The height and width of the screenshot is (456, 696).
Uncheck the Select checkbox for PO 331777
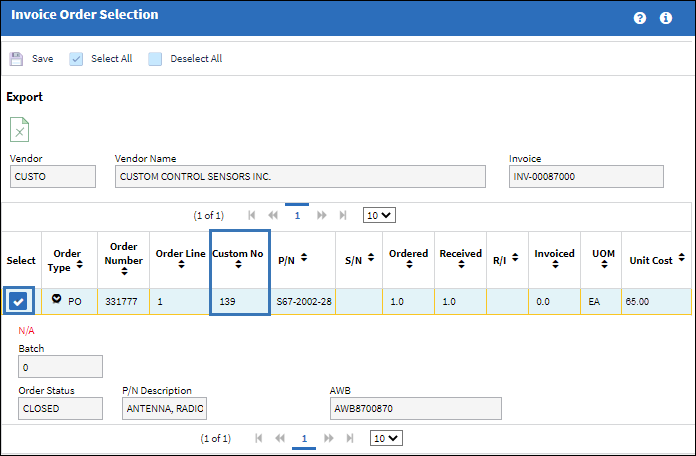coord(18,301)
